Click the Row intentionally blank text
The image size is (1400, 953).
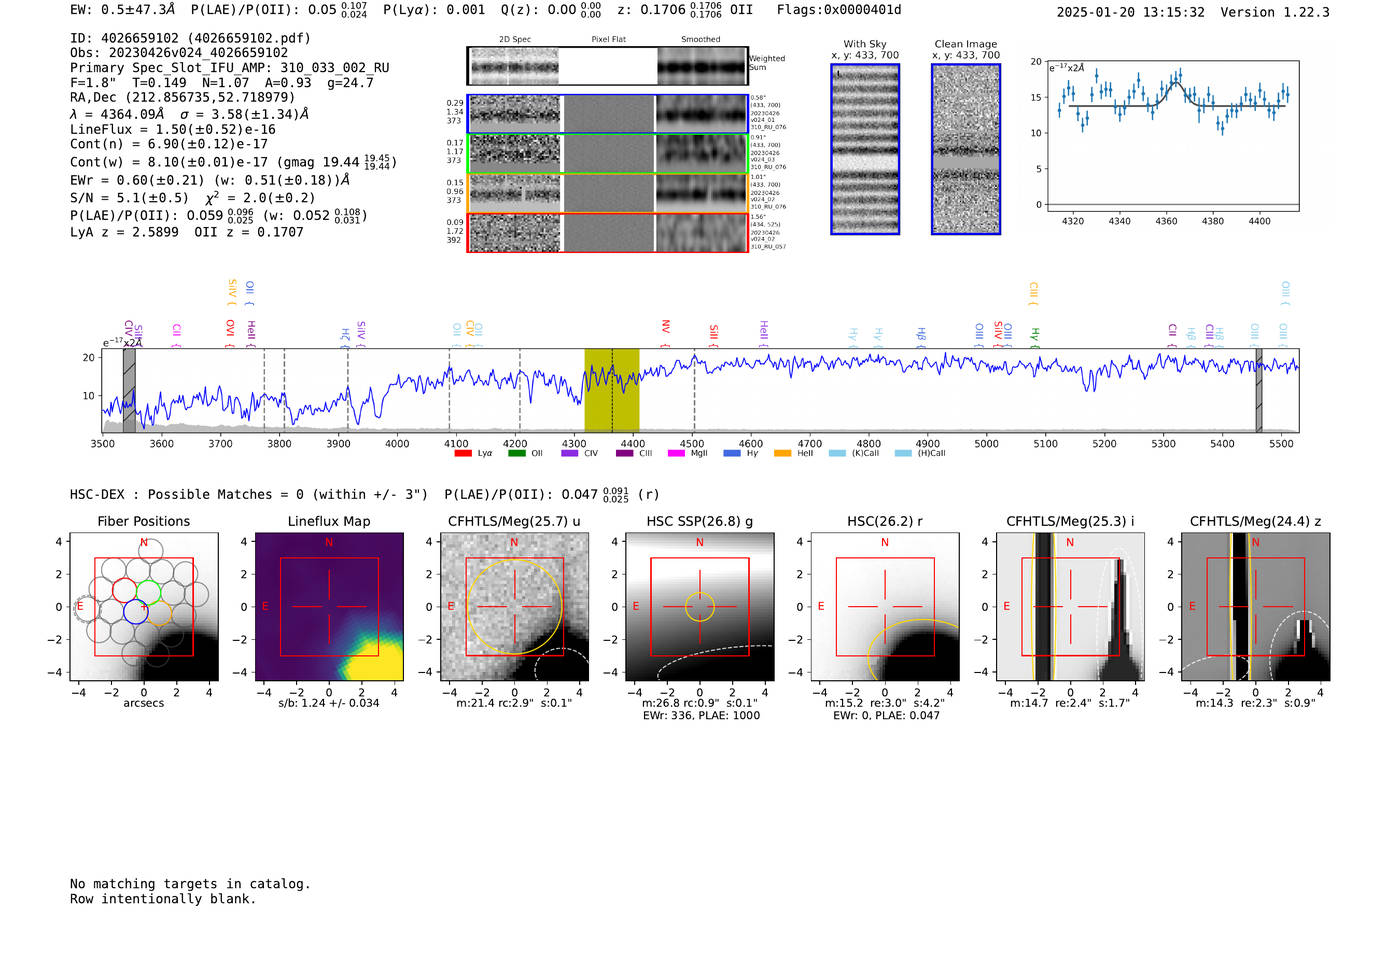(x=163, y=899)
